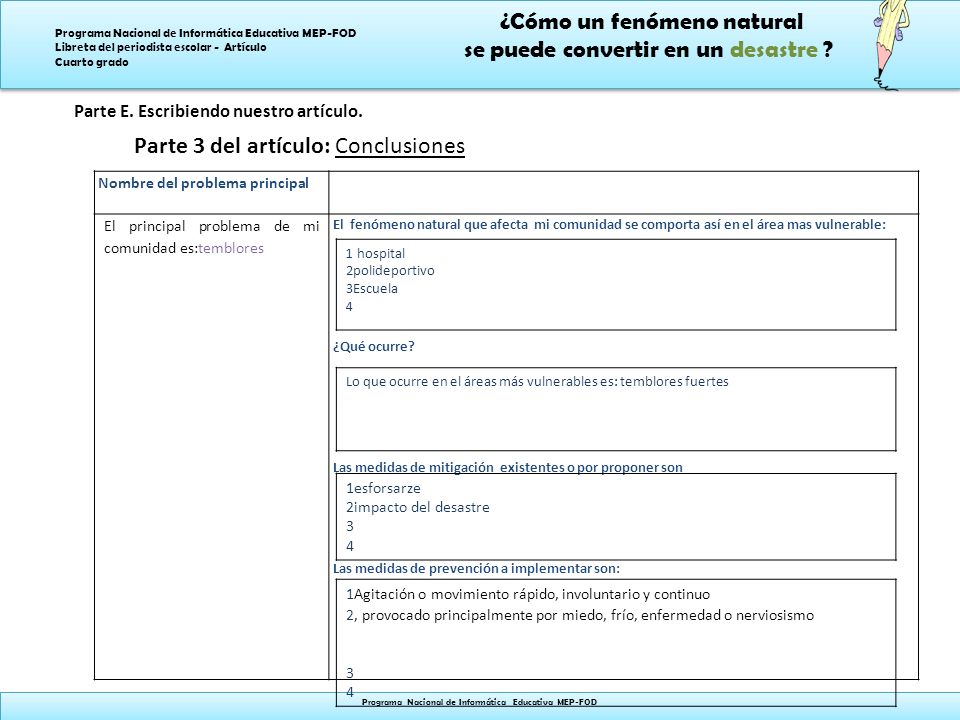
Task: Click the line '1esforsarze'
Action: (383, 489)
